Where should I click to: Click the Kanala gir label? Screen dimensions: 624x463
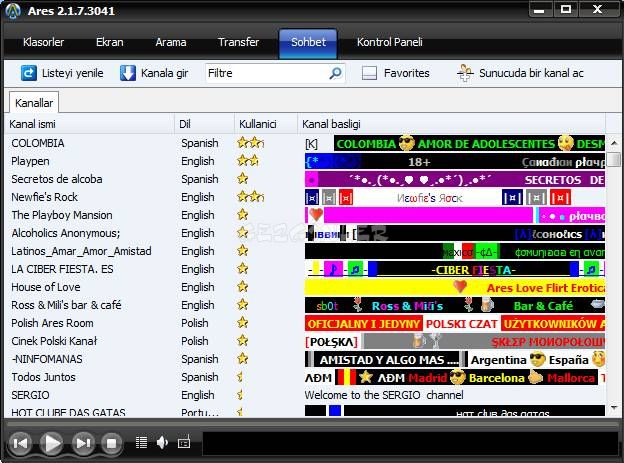click(x=164, y=73)
